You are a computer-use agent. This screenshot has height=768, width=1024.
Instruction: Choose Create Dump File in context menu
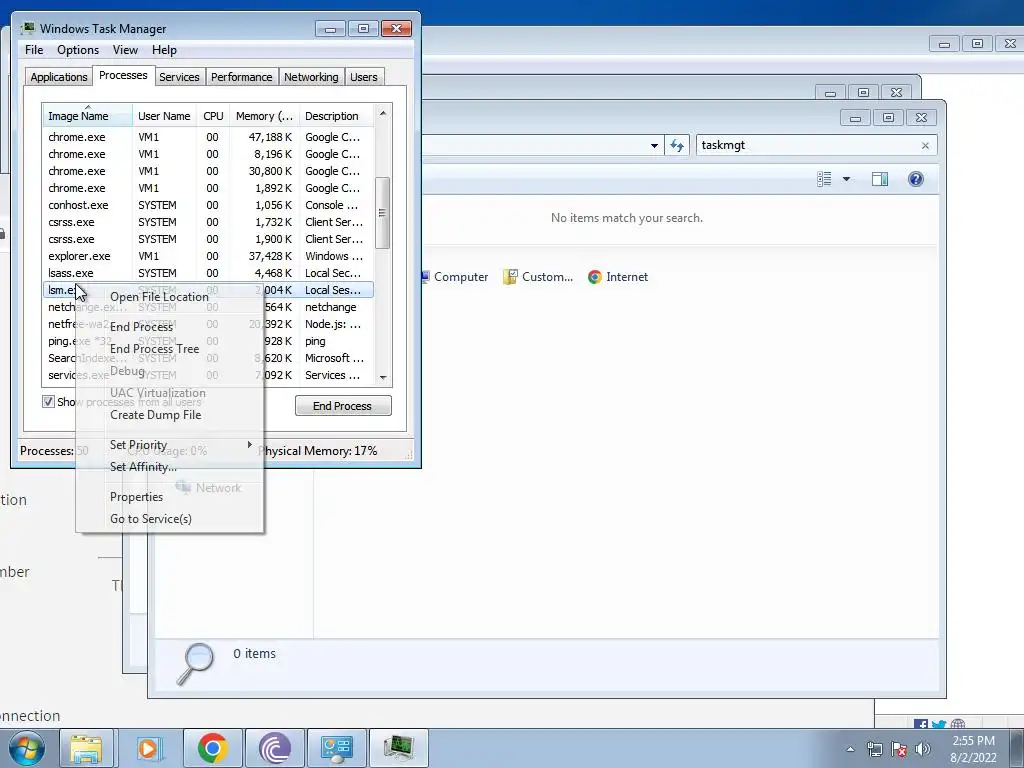click(155, 415)
